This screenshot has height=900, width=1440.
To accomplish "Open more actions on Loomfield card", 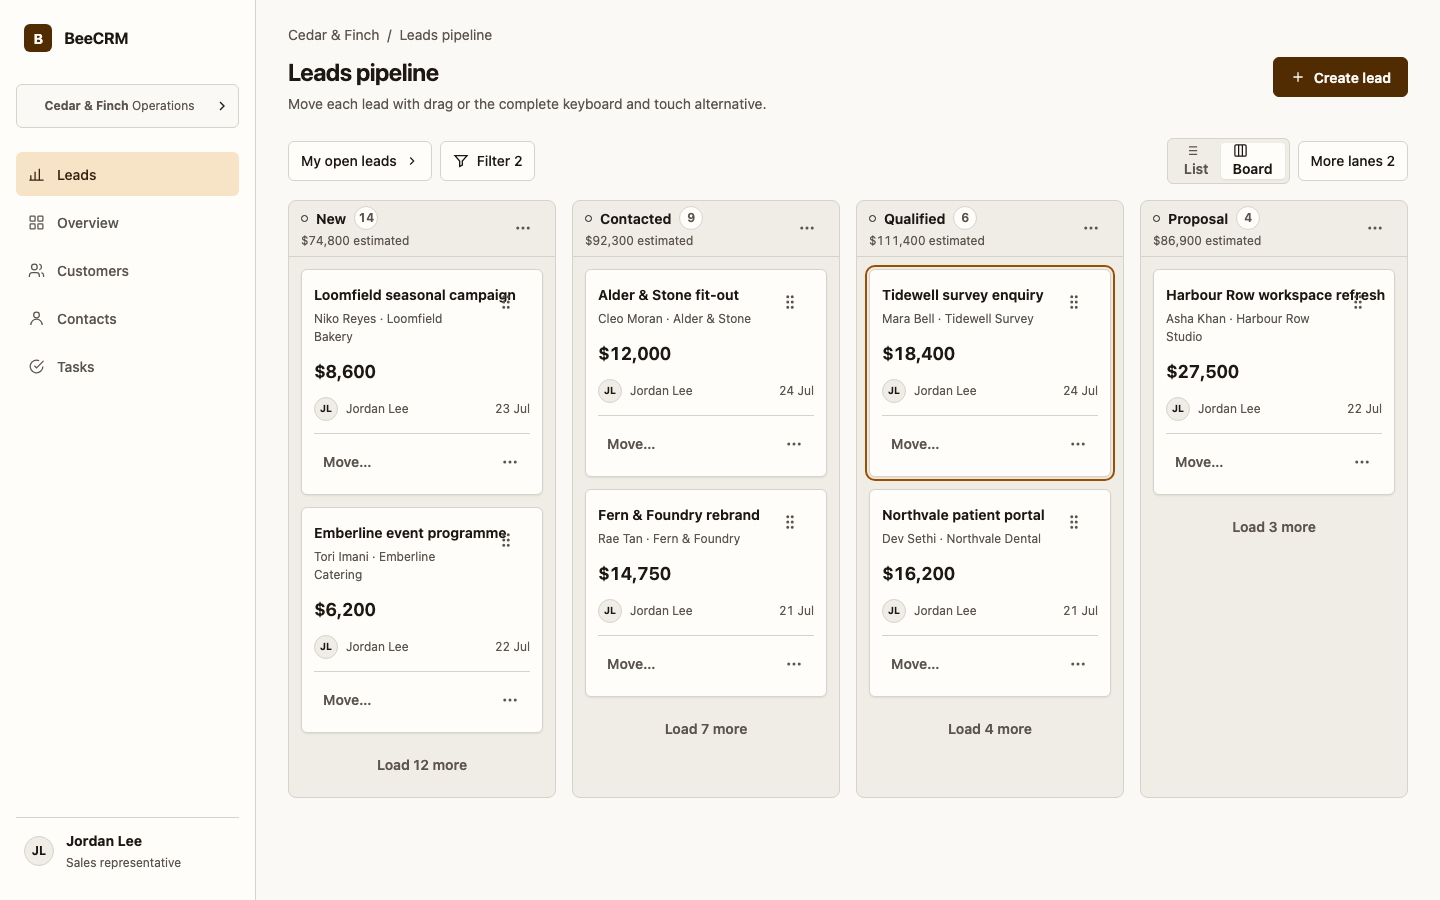I will 510,462.
